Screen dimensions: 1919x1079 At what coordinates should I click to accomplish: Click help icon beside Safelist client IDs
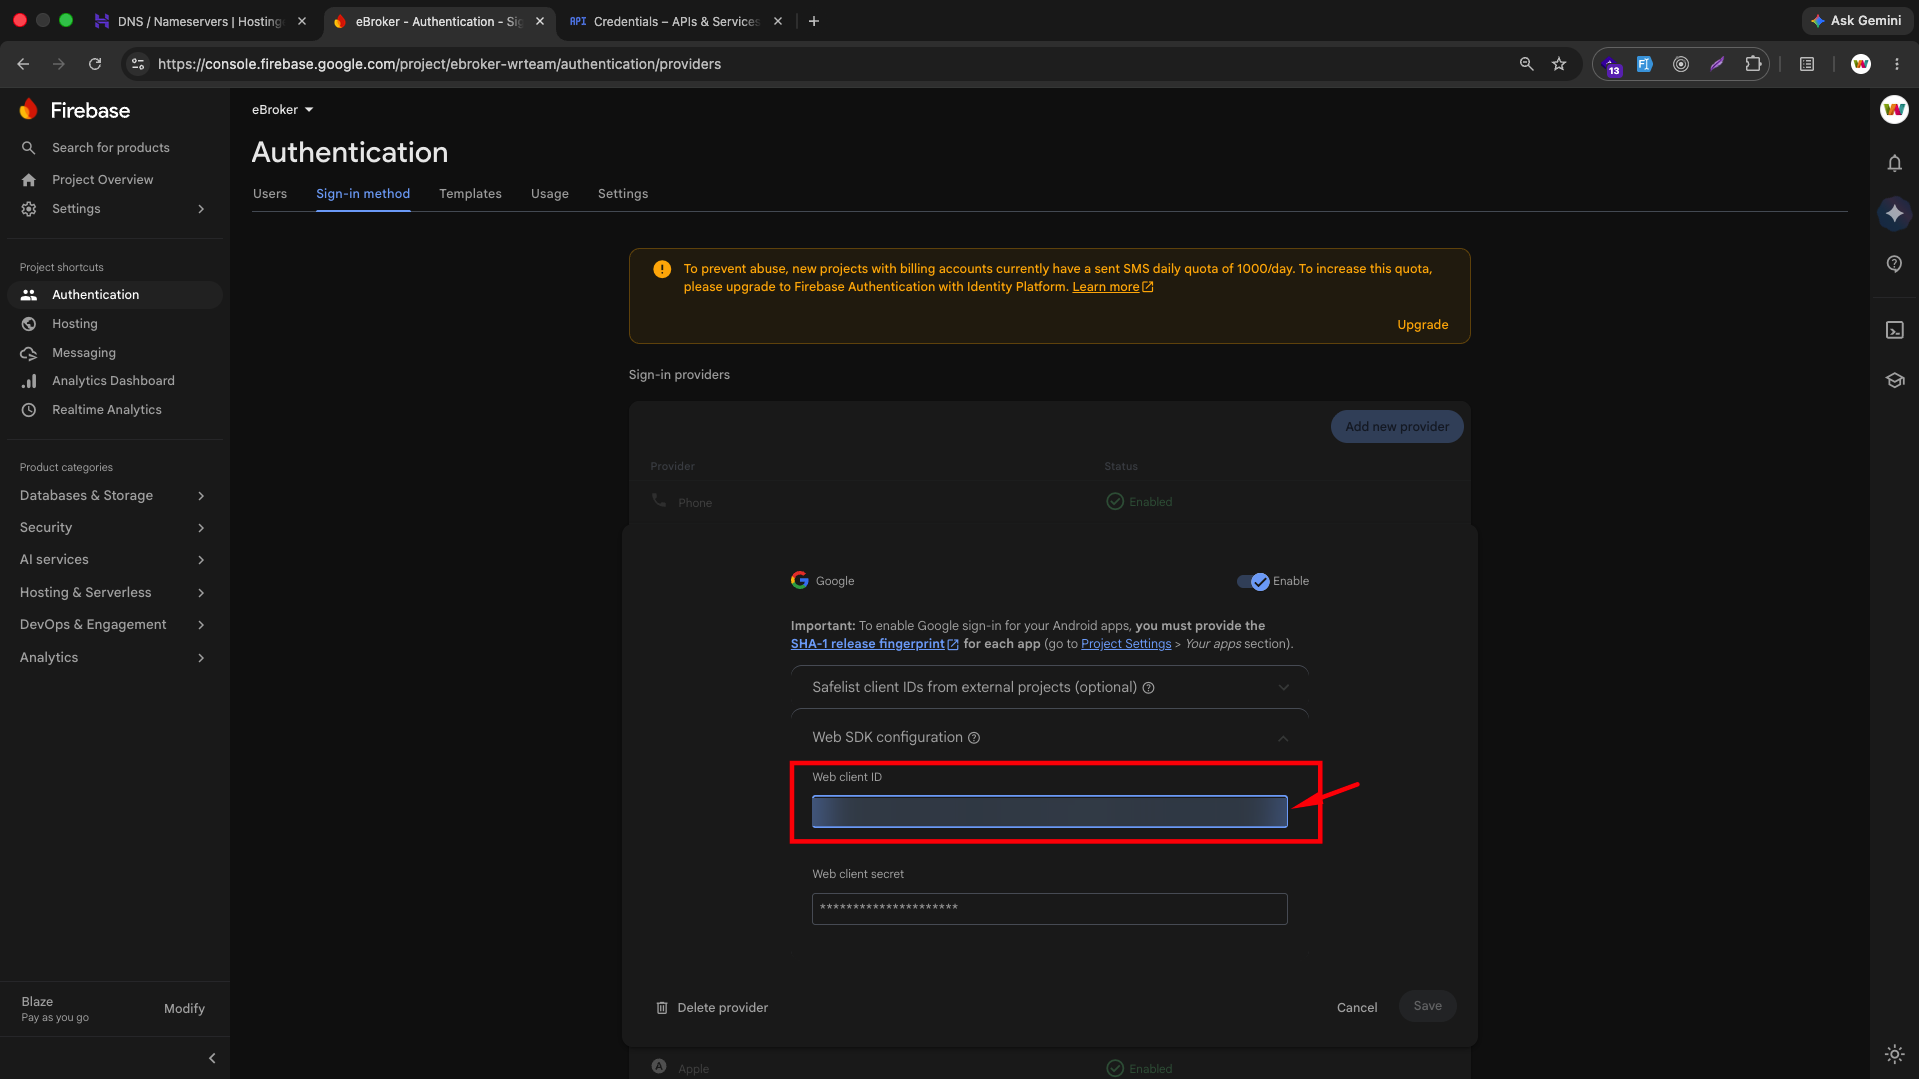tap(1148, 688)
